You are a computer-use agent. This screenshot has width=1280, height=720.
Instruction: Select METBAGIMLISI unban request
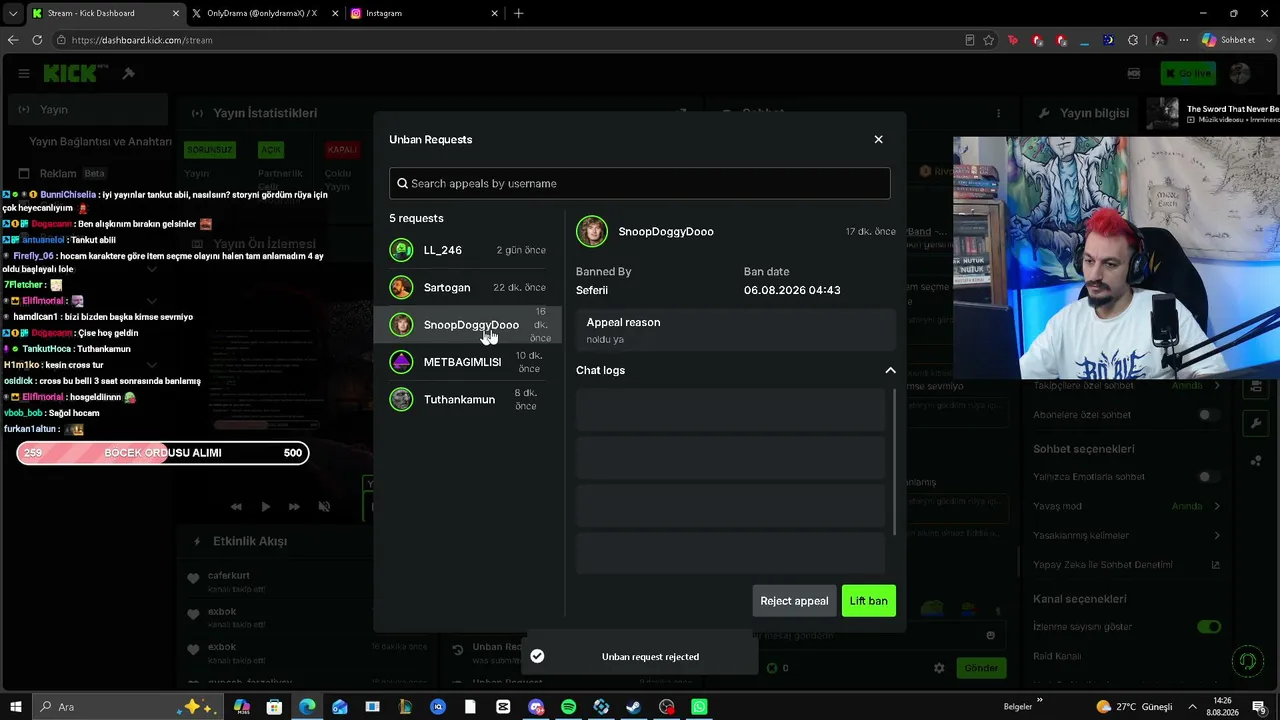(468, 362)
